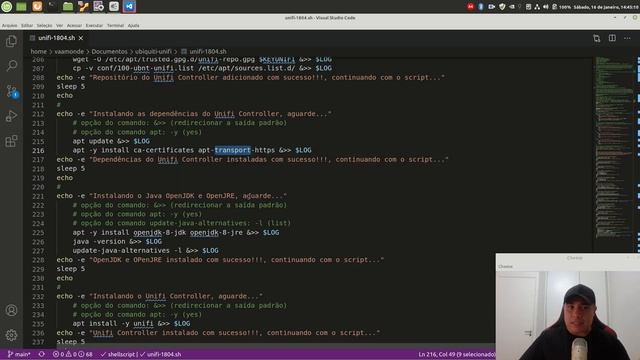This screenshot has width=640, height=360.
Task: Open the Search view in the activity bar
Action: 11,66
